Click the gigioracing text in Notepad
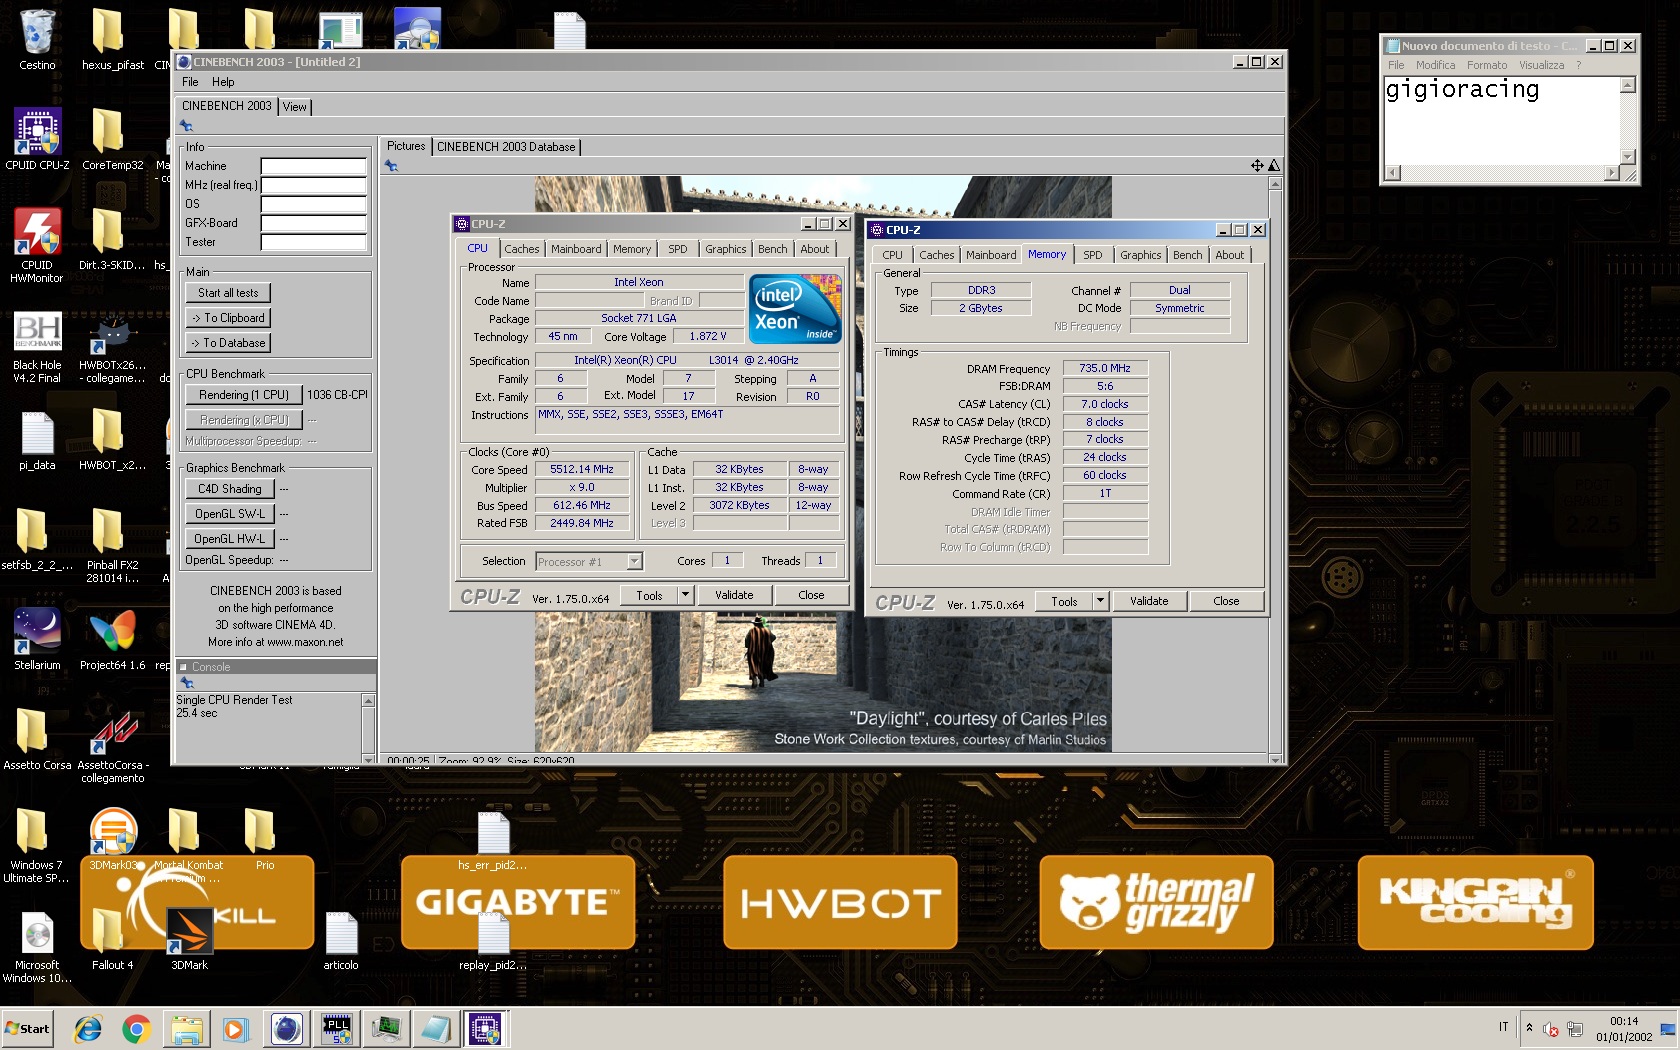The image size is (1680, 1050). click(1462, 89)
